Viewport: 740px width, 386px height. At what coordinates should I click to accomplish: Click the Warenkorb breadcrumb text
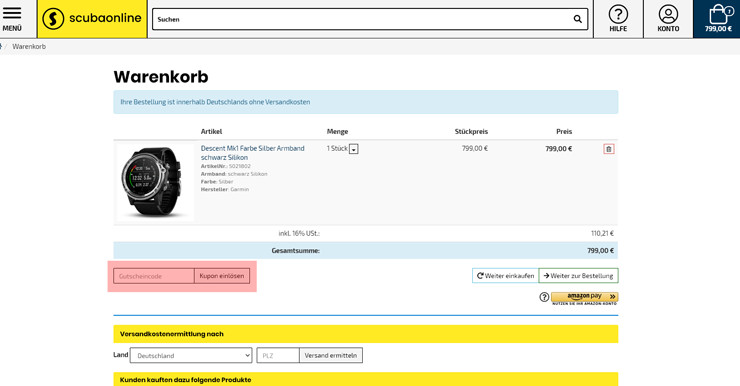[x=29, y=46]
